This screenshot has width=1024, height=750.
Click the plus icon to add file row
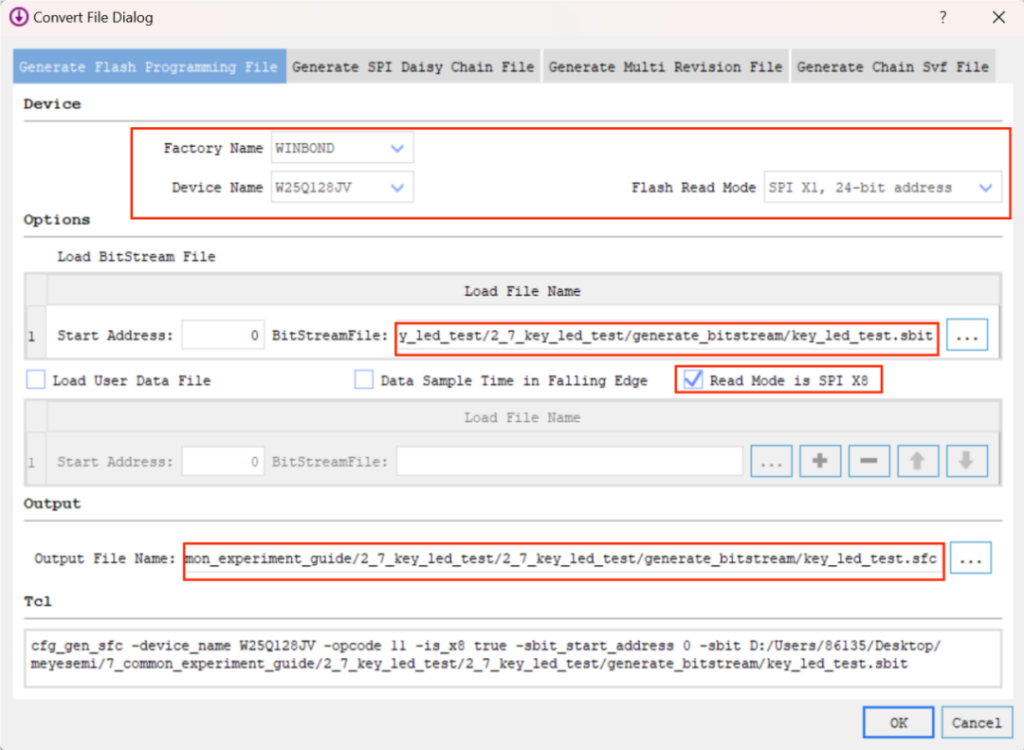click(820, 461)
